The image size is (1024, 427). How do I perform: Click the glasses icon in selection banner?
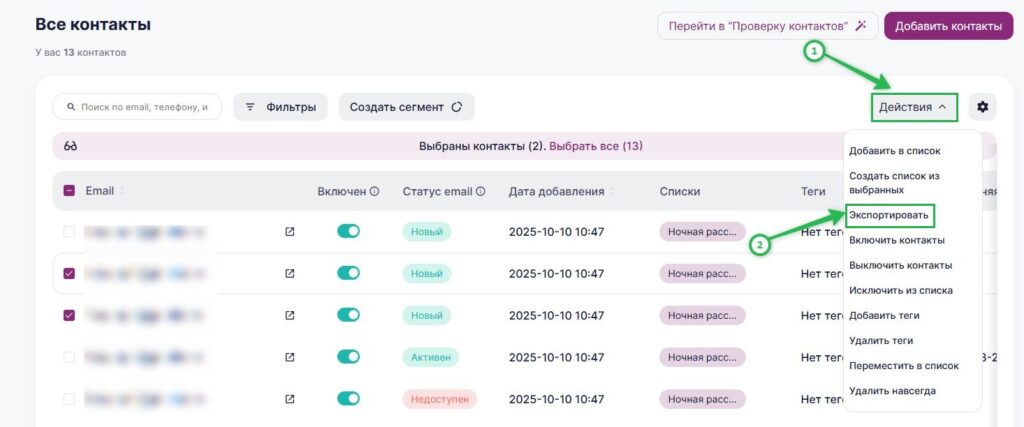[71, 146]
